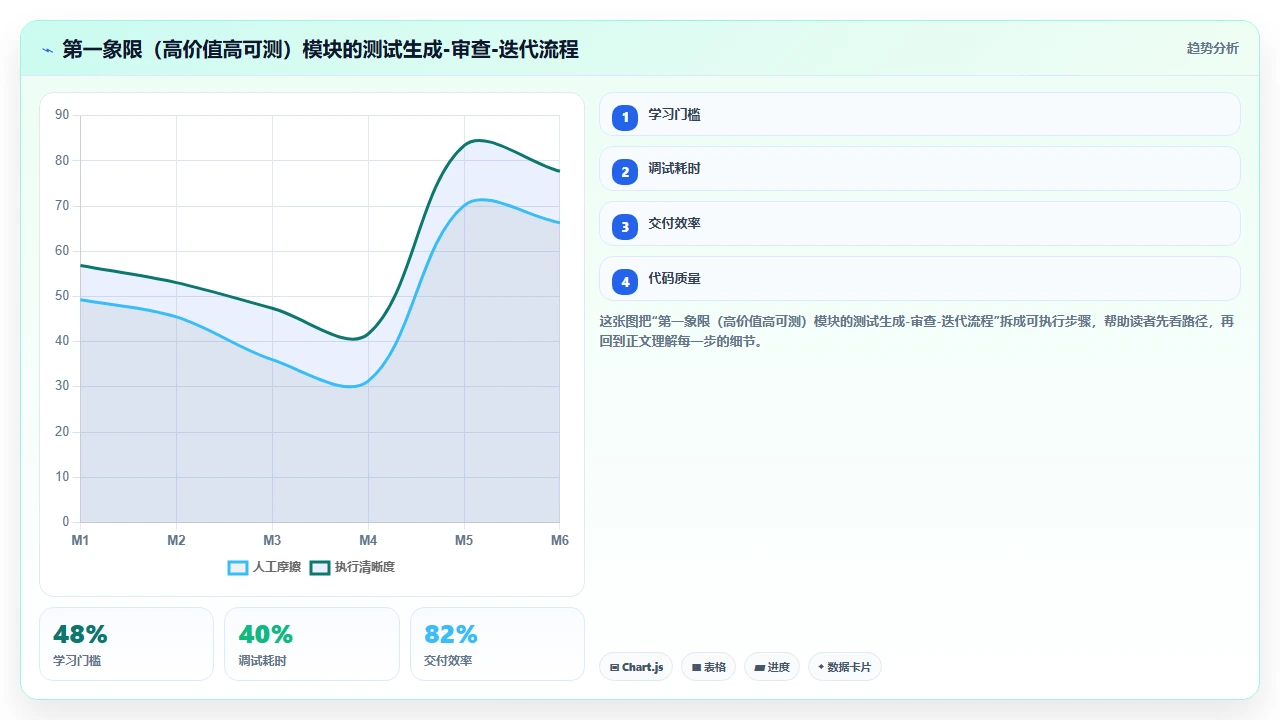Open the 40% 调试耗时 stat card
1280x720 pixels.
(312, 644)
